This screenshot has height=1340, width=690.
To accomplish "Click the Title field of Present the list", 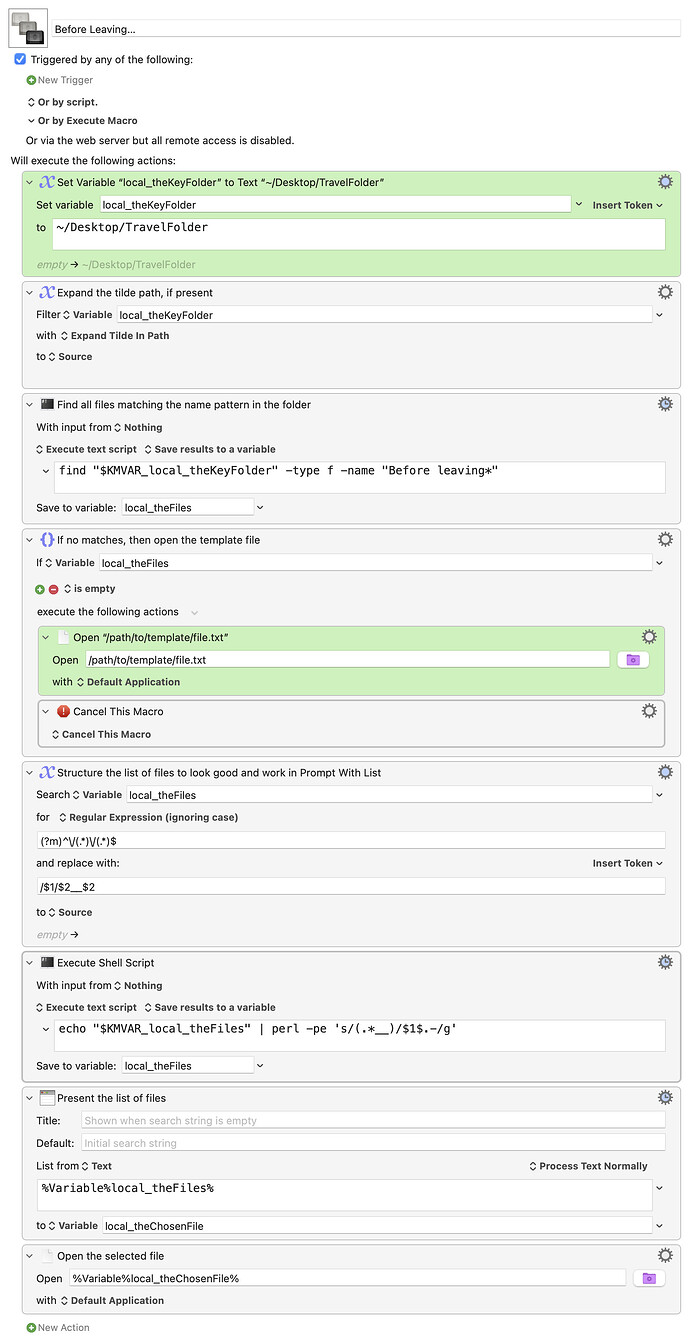I will point(373,1121).
